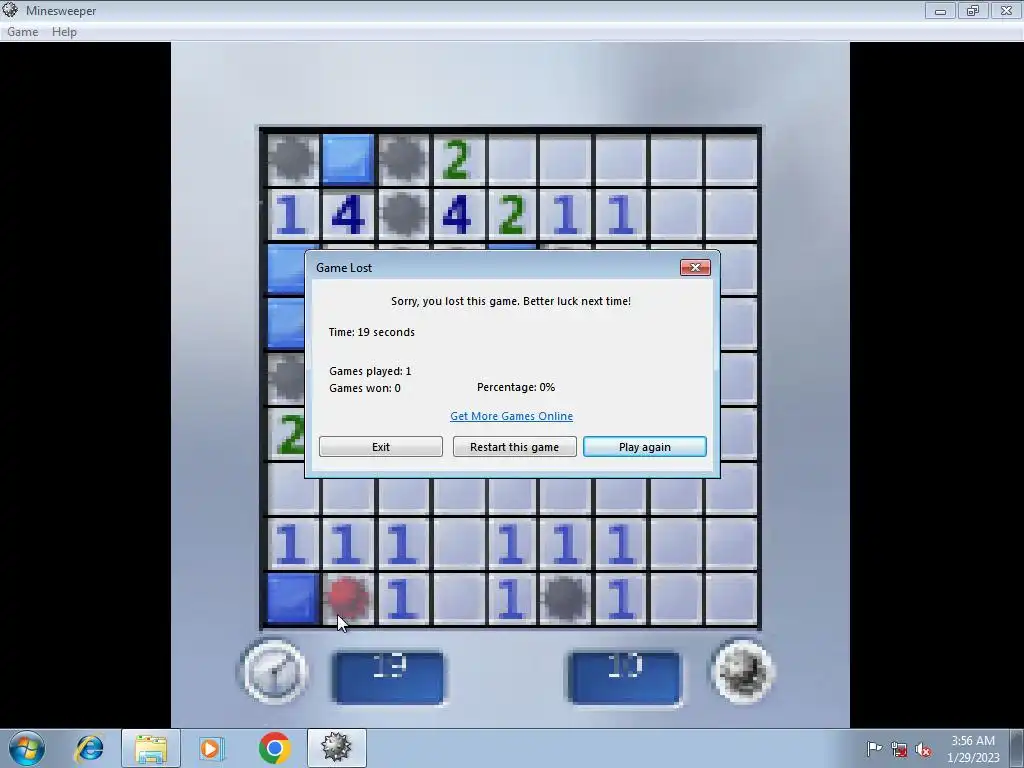
Task: Launch Internet Explorer from the taskbar
Action: point(89,748)
